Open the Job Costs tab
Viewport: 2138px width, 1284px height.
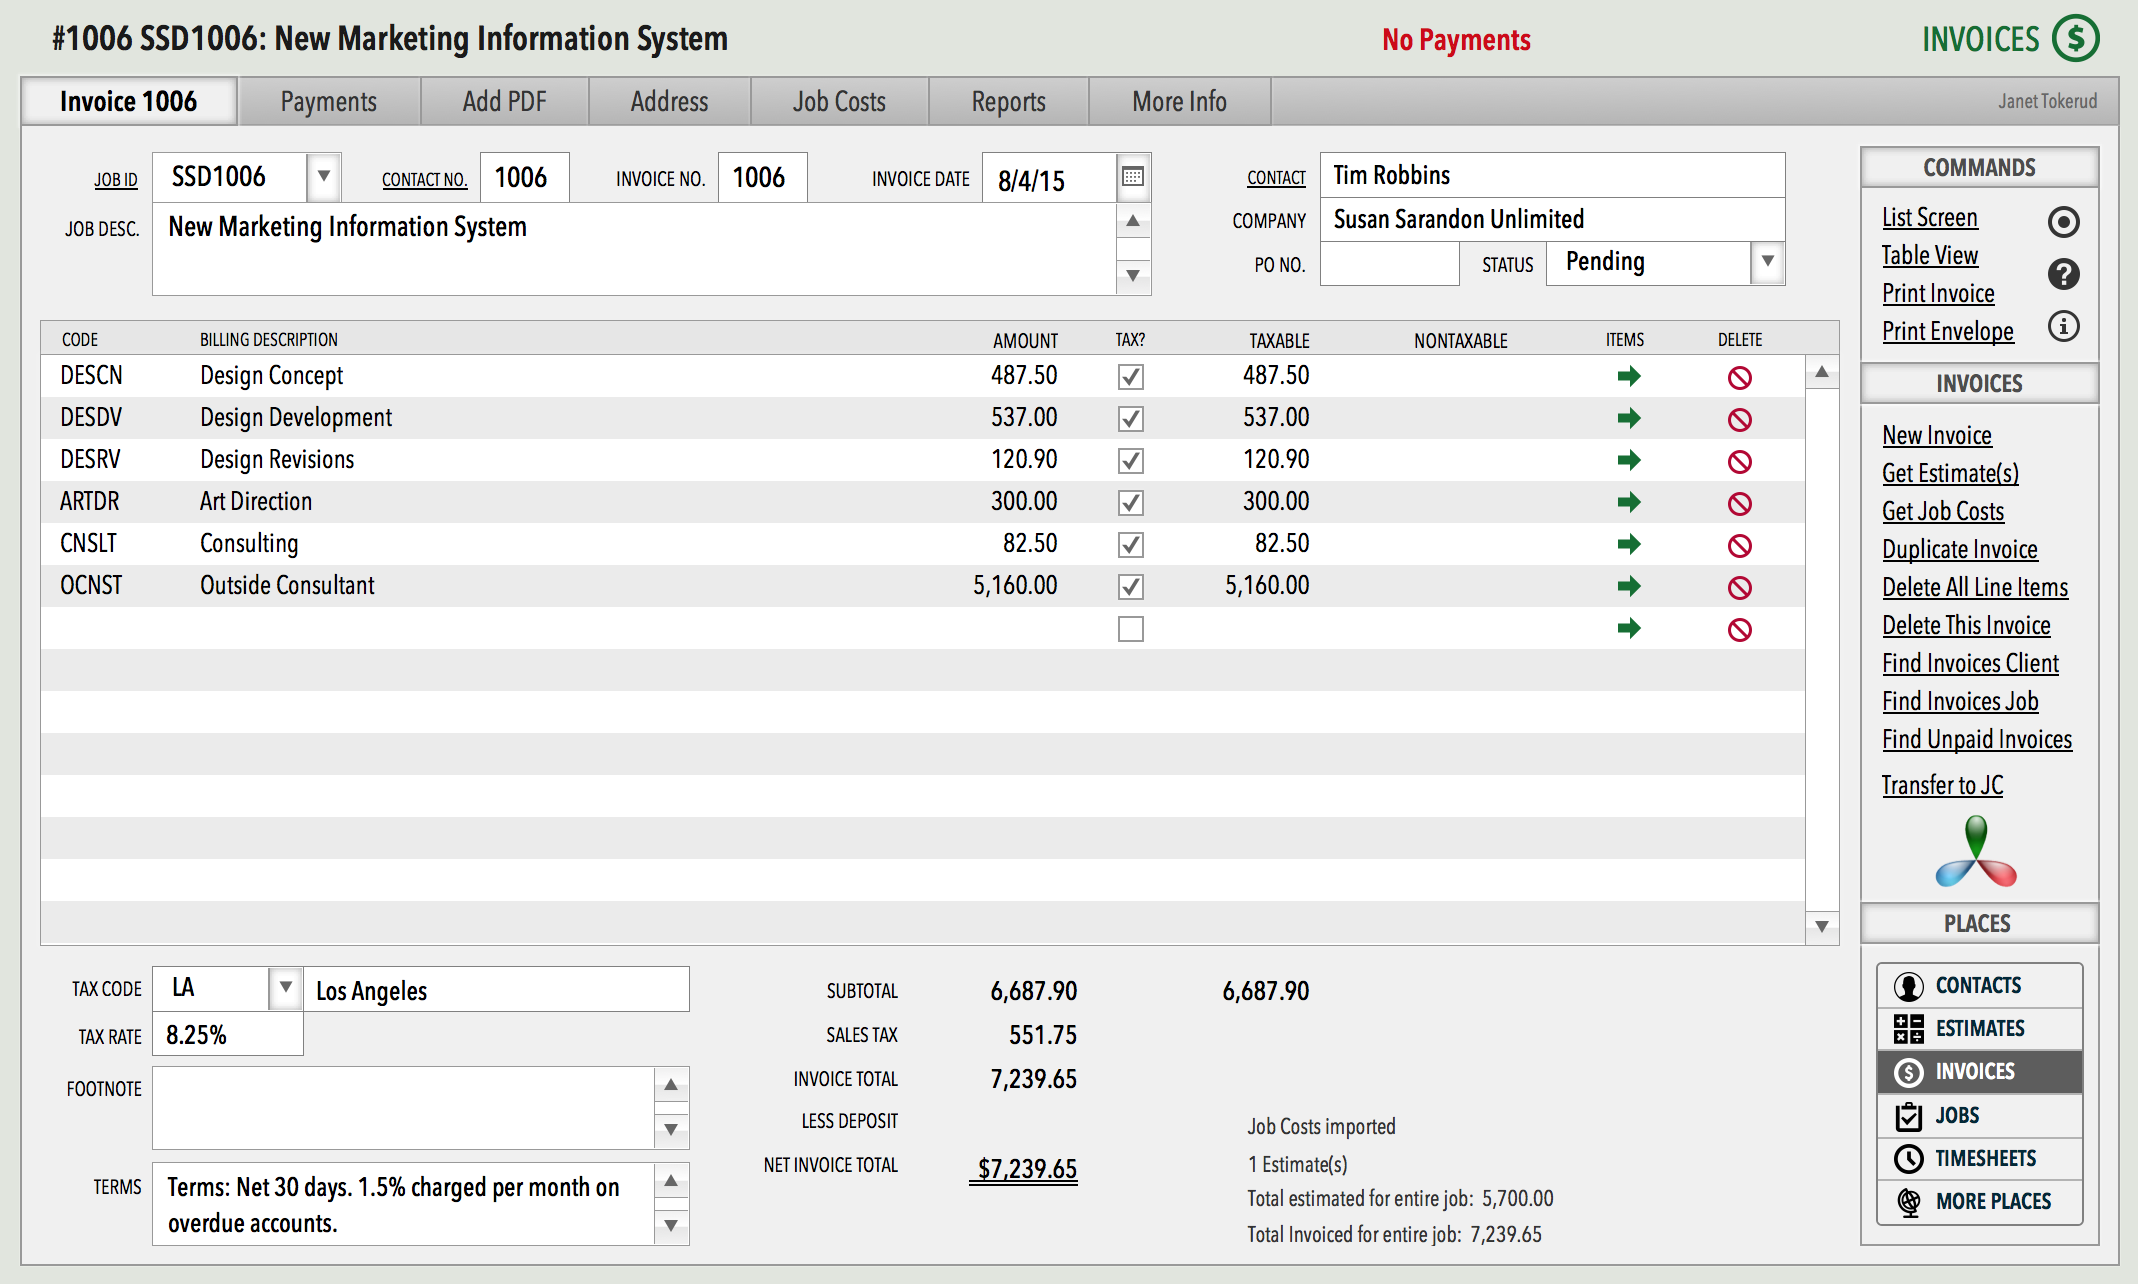(x=838, y=101)
